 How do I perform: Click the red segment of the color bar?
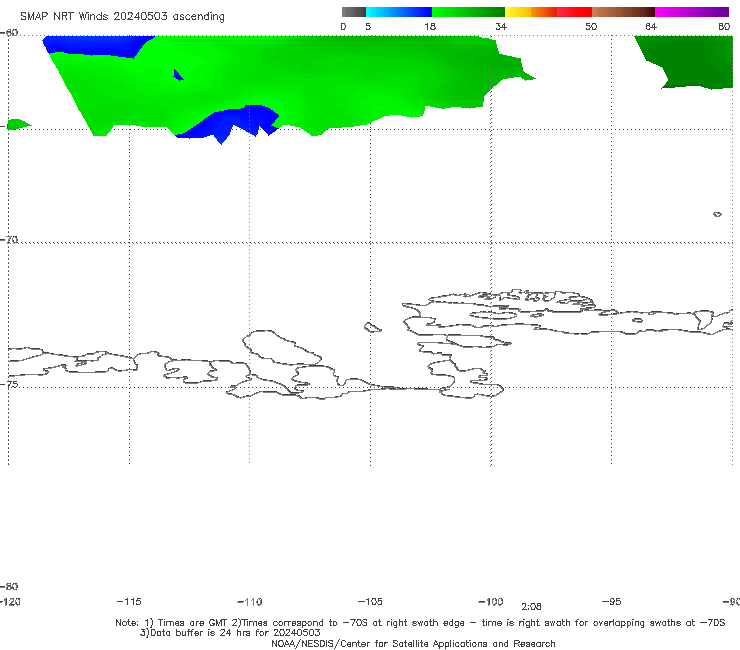click(x=574, y=12)
